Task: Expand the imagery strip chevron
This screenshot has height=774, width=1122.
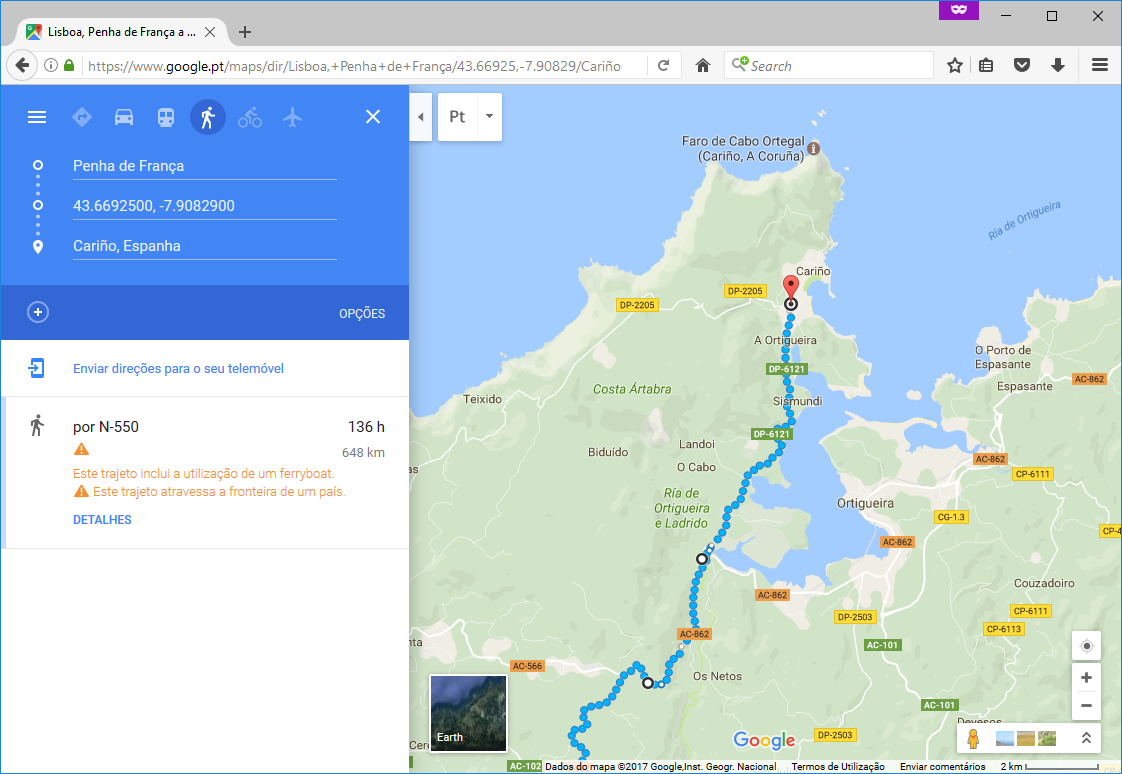Action: coord(1085,738)
